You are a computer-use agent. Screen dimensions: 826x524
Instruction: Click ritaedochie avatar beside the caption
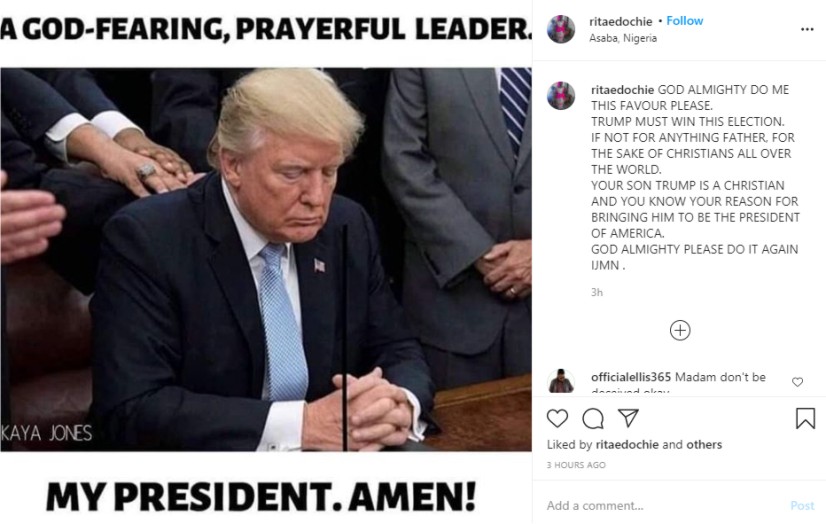tap(561, 96)
